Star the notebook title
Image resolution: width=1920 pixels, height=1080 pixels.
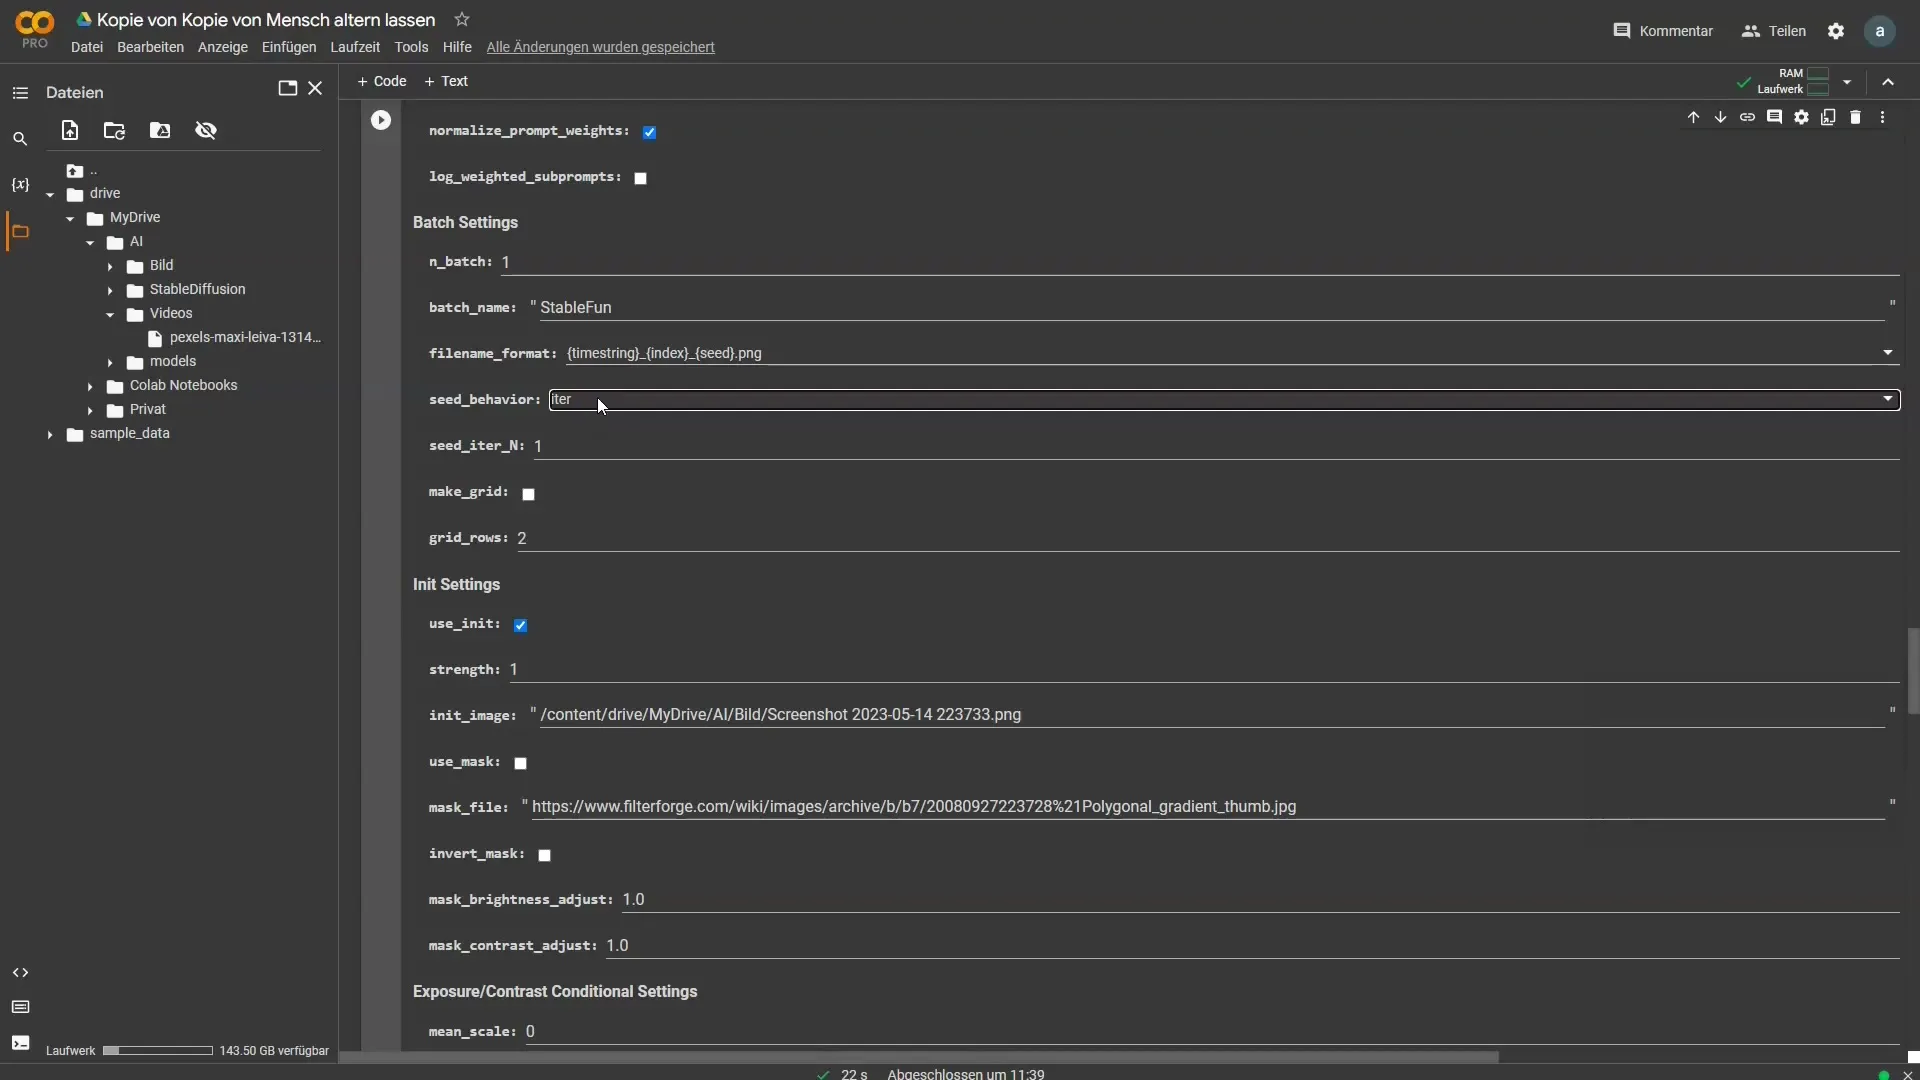[x=461, y=20]
